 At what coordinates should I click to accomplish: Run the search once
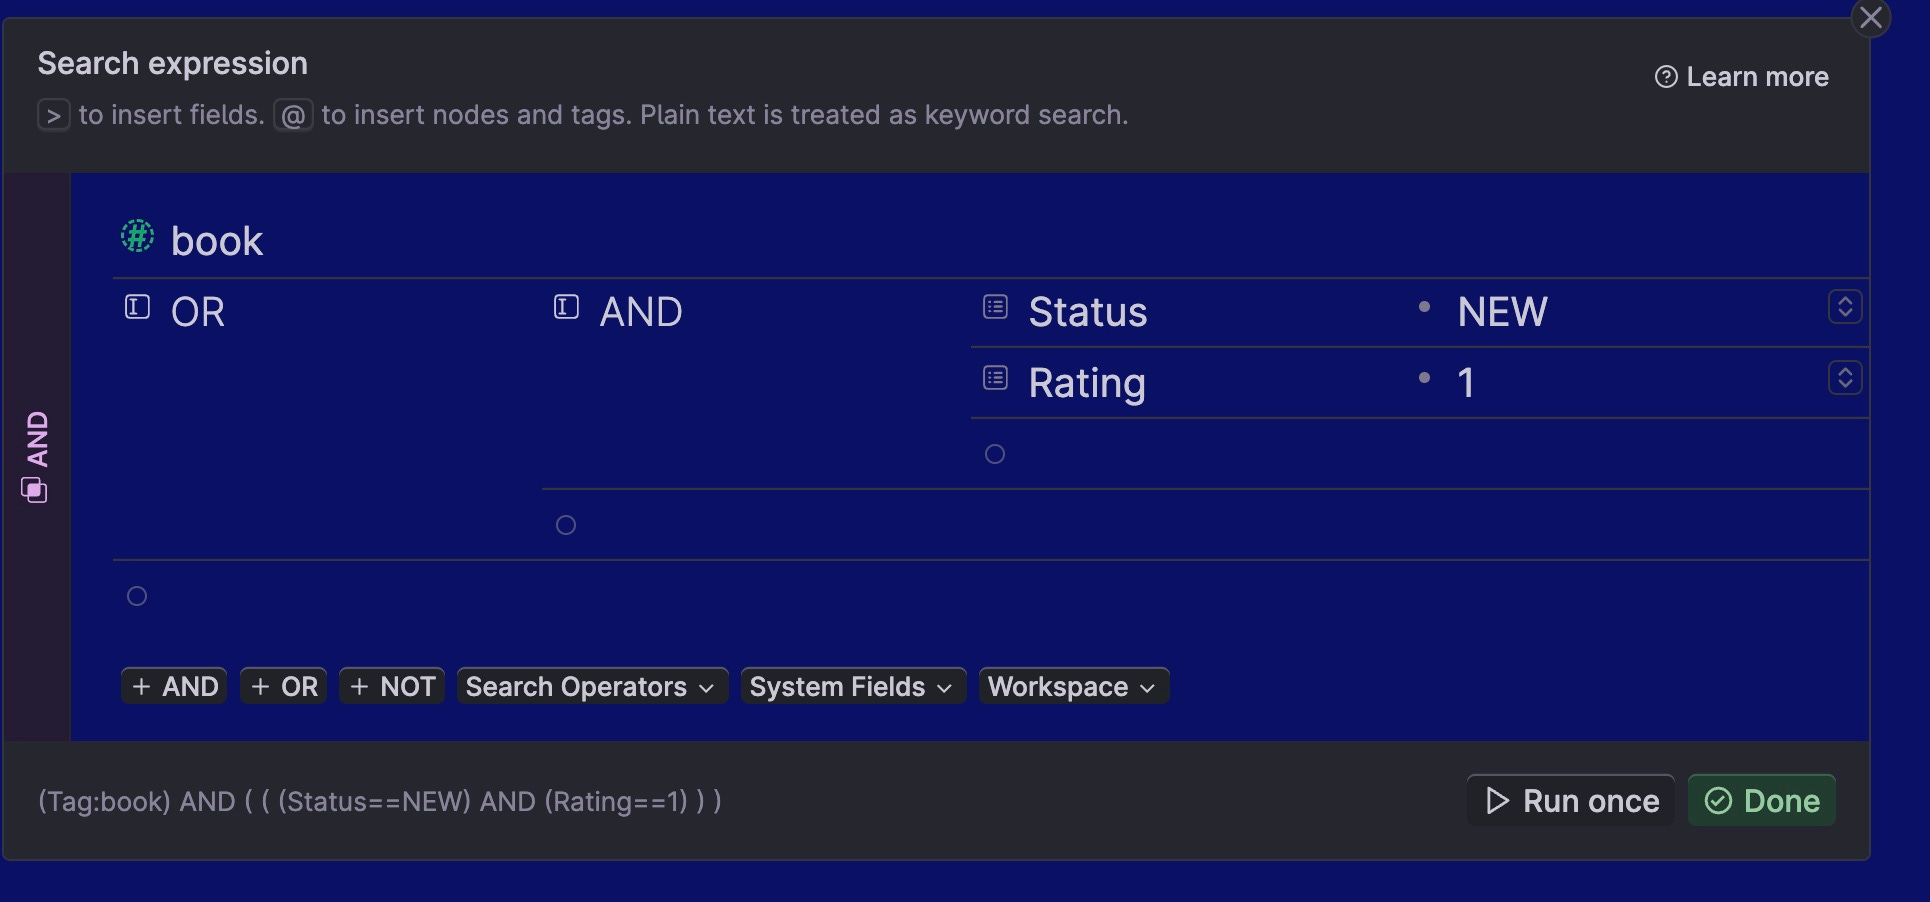coord(1569,800)
